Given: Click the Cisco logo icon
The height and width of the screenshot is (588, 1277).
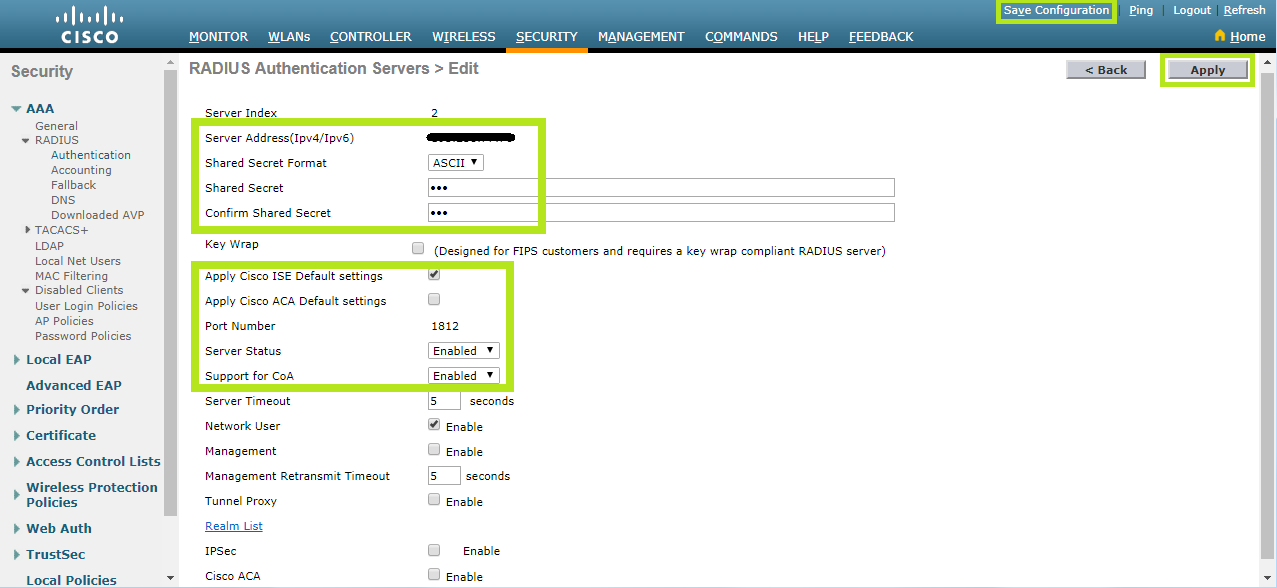Looking at the screenshot, I should [x=90, y=25].
